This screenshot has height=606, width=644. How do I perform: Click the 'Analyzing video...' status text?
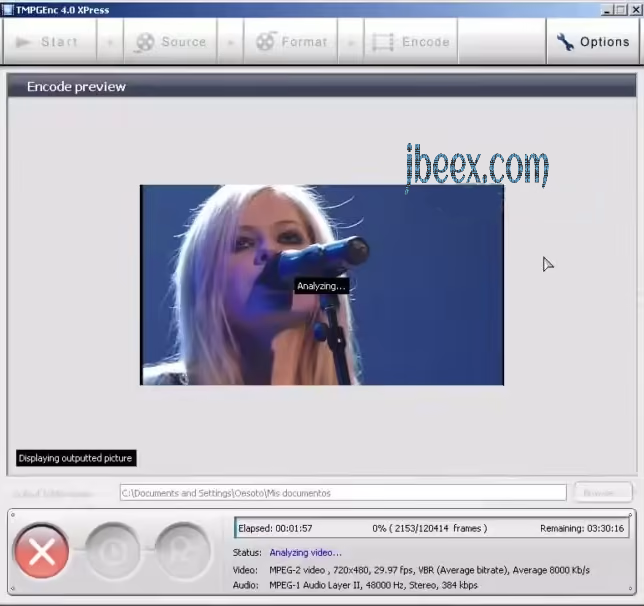pos(305,553)
